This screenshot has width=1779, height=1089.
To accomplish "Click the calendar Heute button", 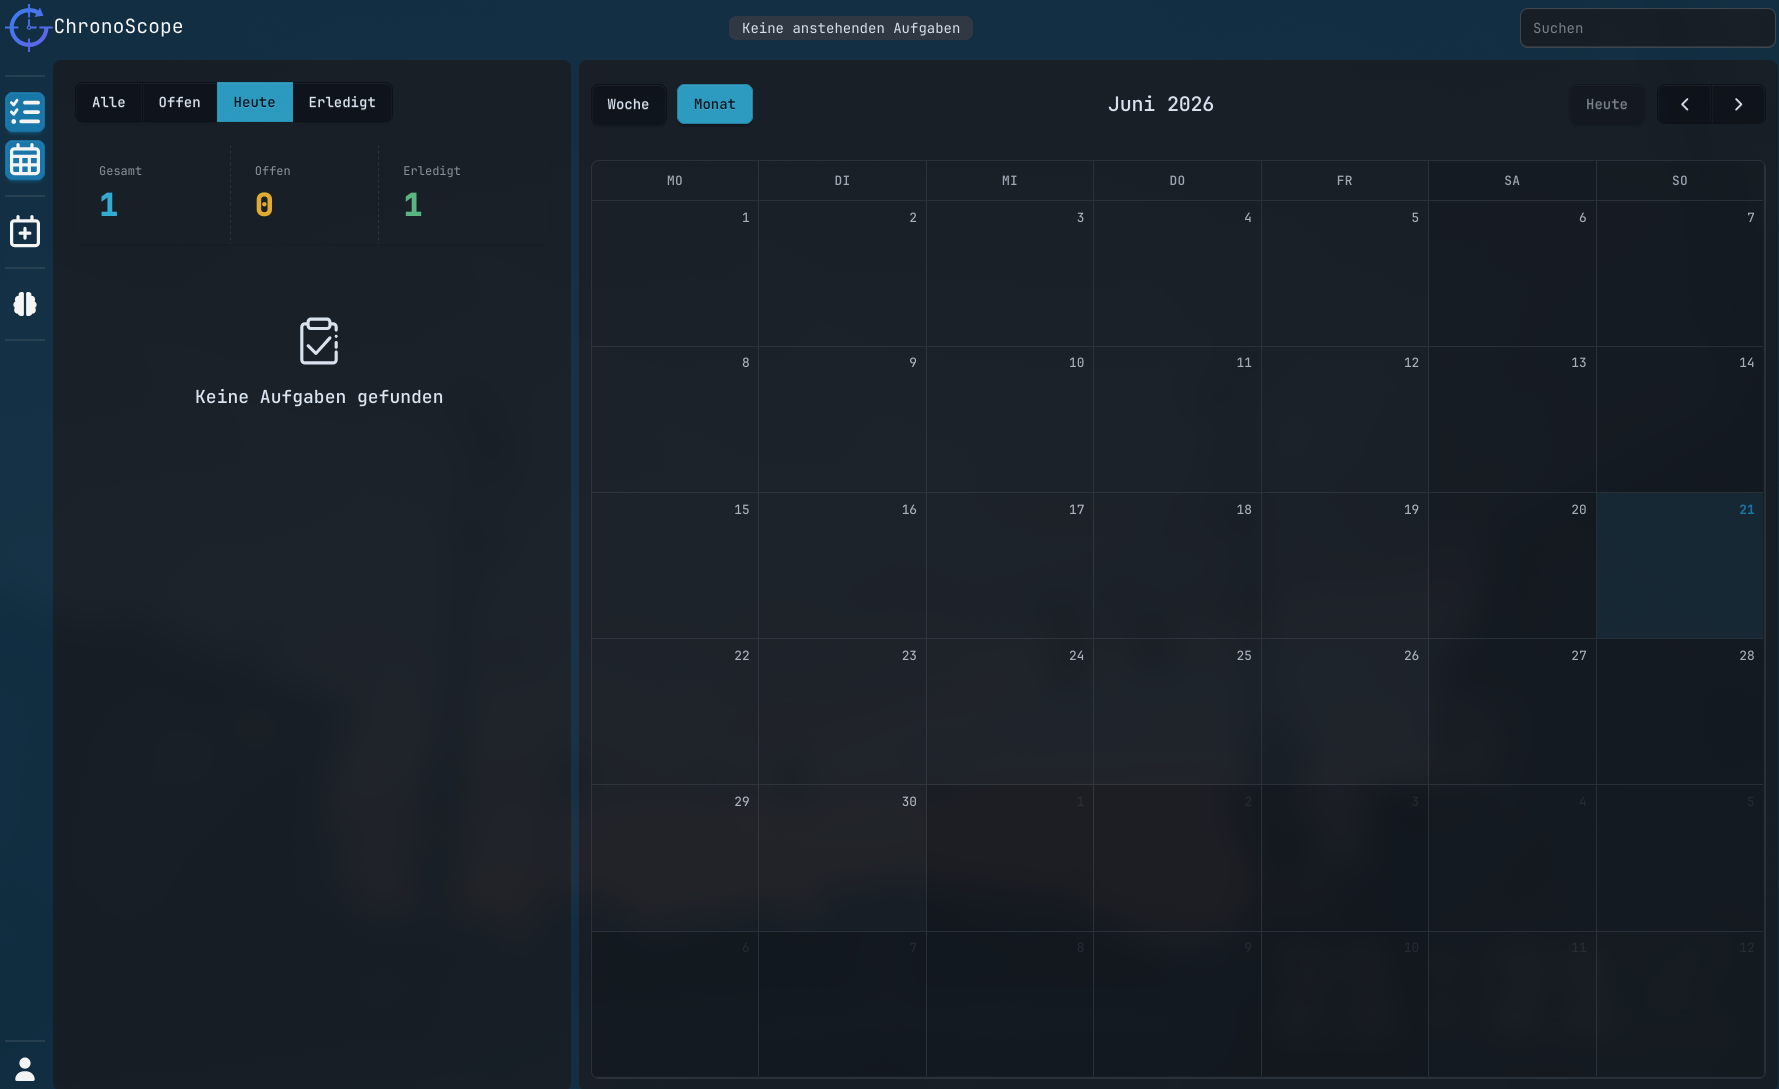I will (x=1606, y=104).
